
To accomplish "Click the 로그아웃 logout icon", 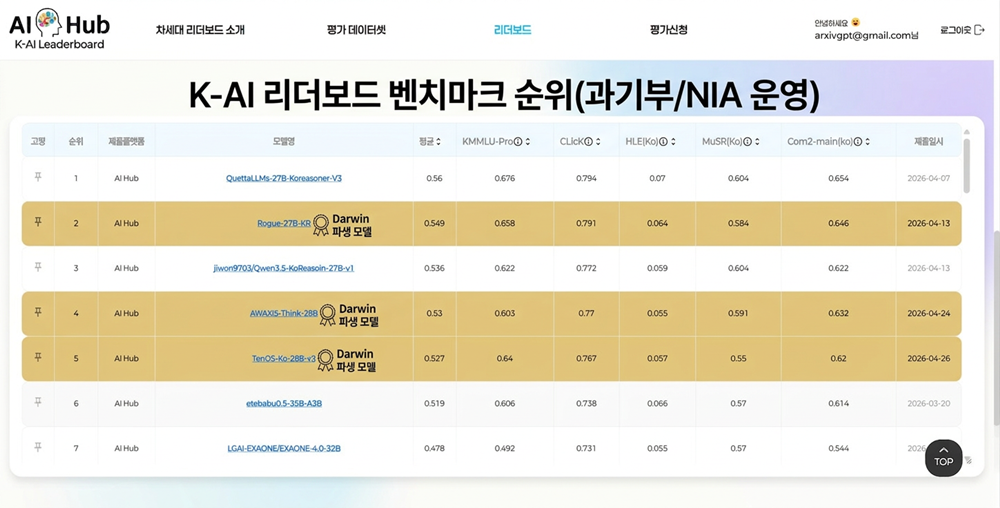I will tap(980, 30).
